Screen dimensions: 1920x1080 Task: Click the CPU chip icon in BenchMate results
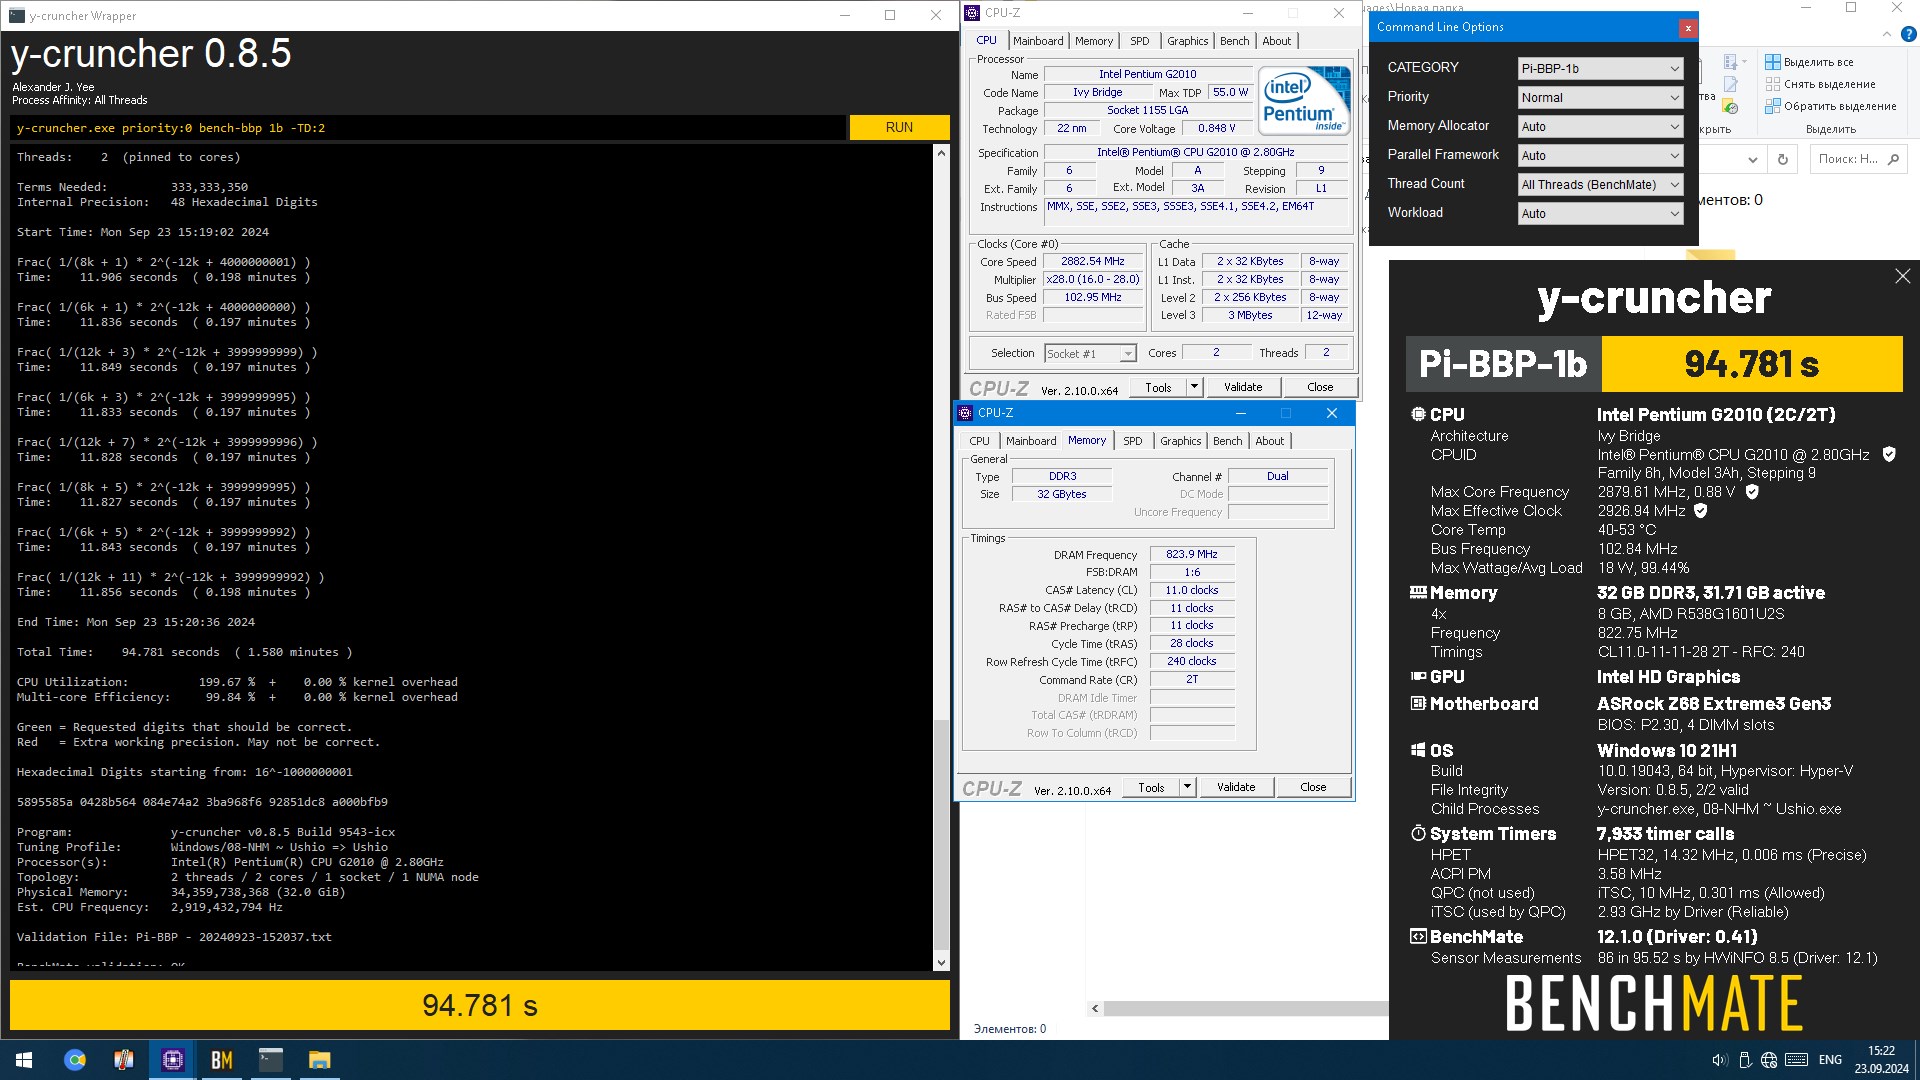(1418, 414)
